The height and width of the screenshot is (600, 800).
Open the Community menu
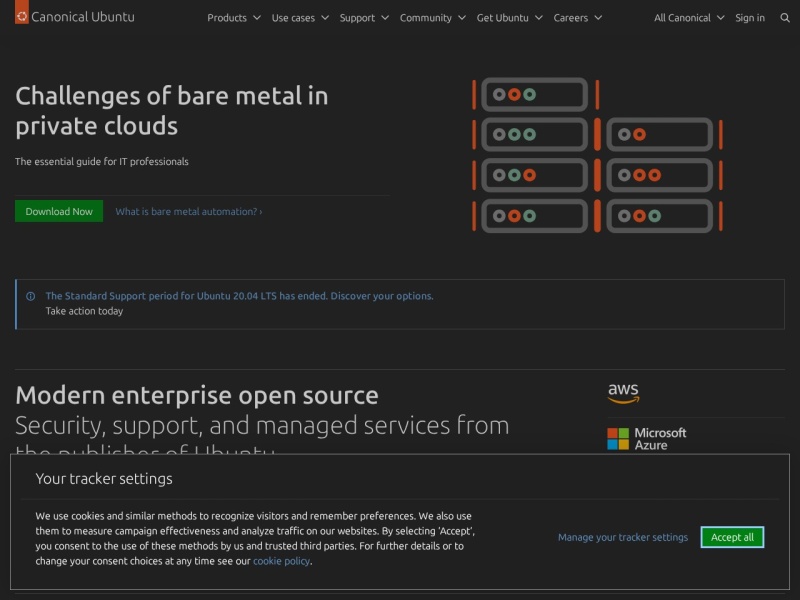click(x=433, y=18)
